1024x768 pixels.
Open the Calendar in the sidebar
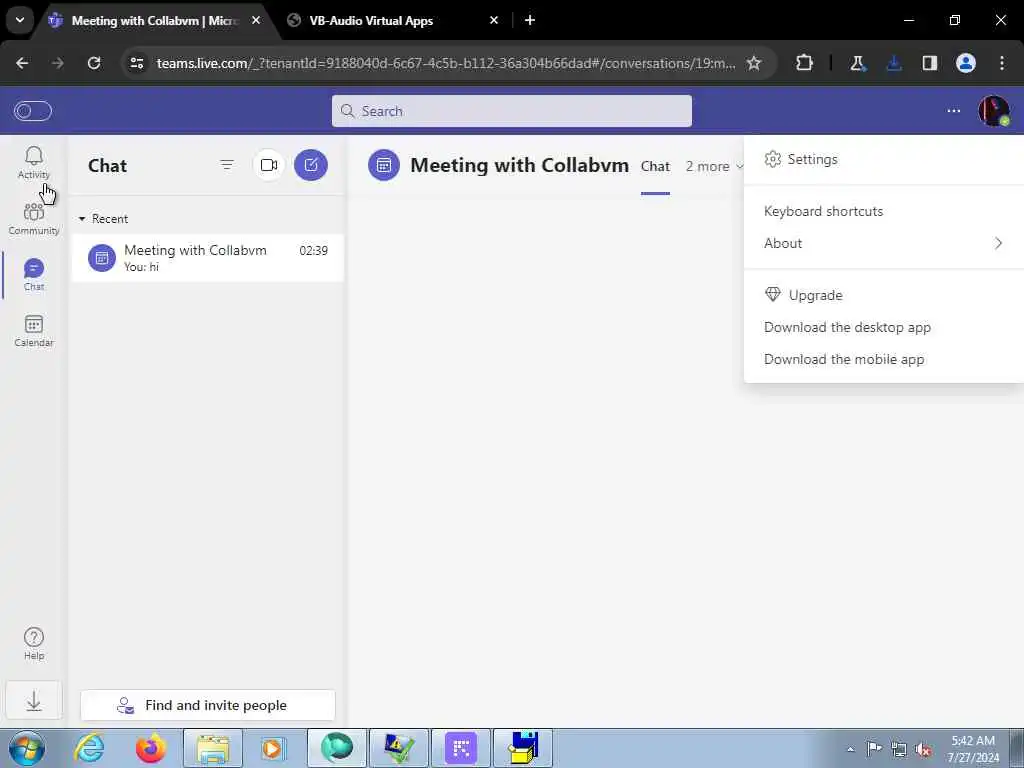[x=33, y=330]
